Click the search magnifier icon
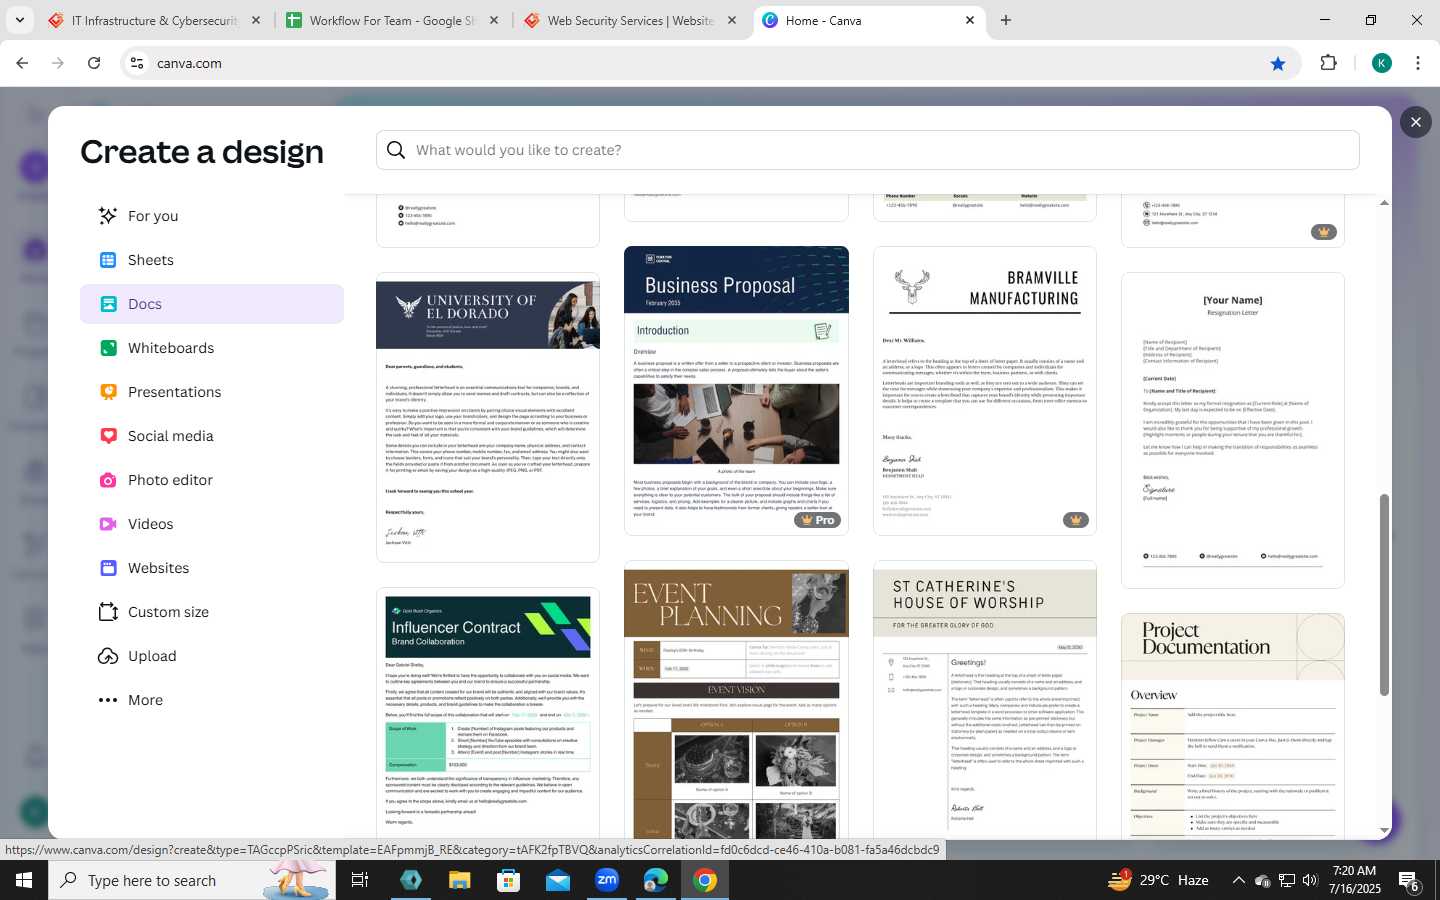The height and width of the screenshot is (900, 1440). pyautogui.click(x=396, y=150)
